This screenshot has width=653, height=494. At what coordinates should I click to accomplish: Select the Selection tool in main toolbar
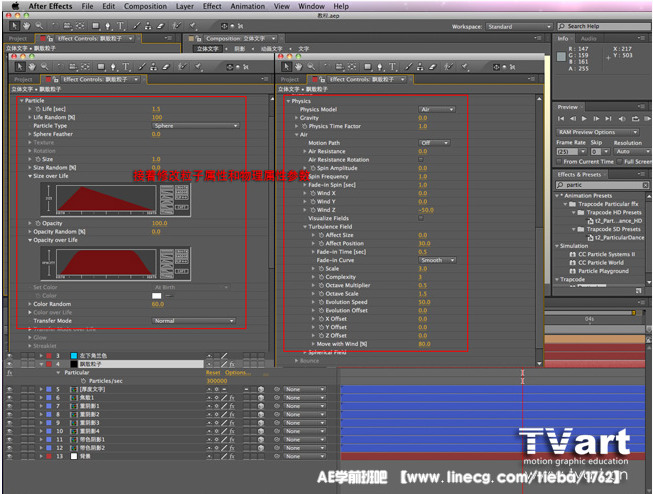tap(14, 26)
